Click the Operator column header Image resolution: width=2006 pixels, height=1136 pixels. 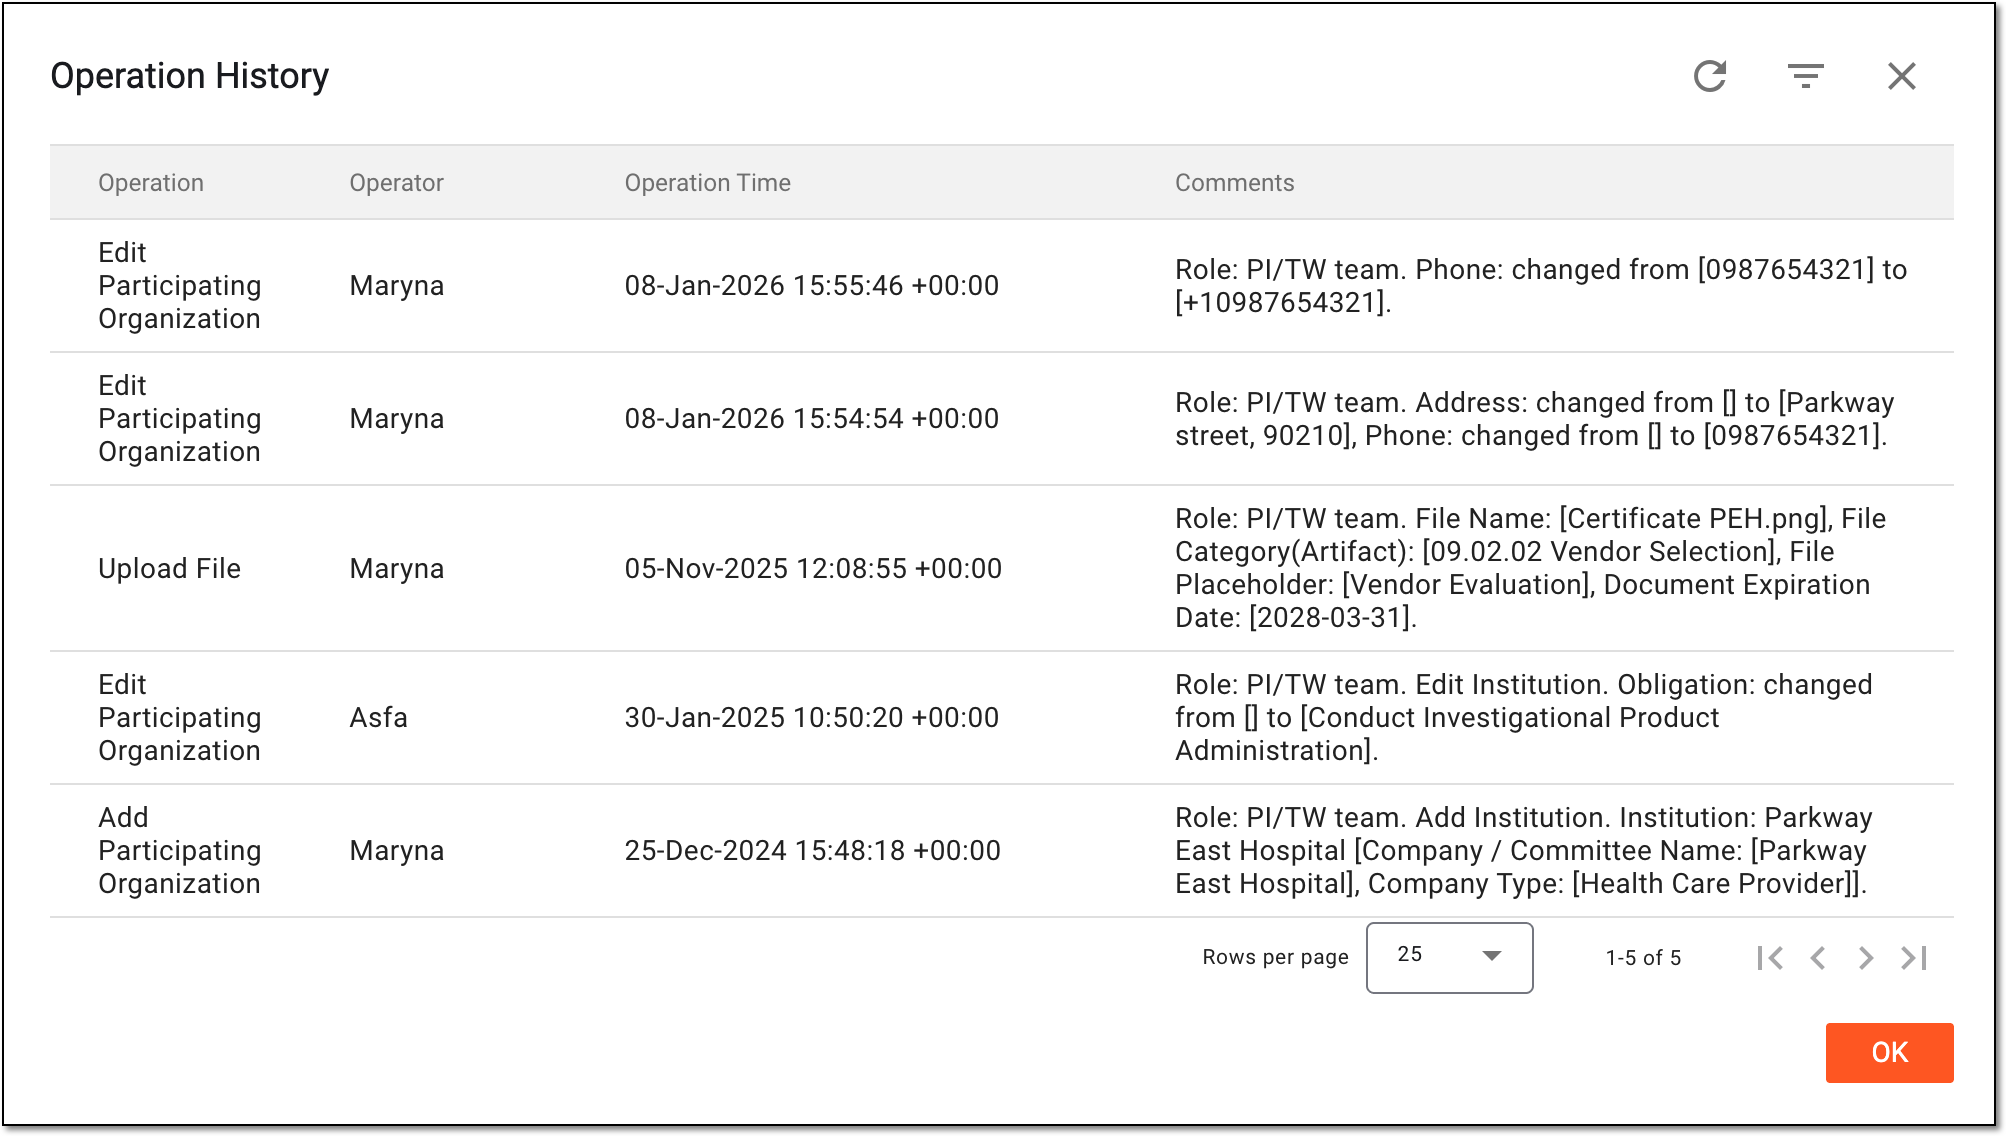396,183
